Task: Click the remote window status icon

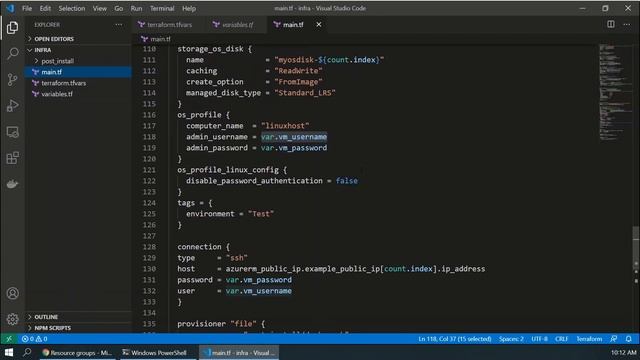Action: tap(9, 339)
